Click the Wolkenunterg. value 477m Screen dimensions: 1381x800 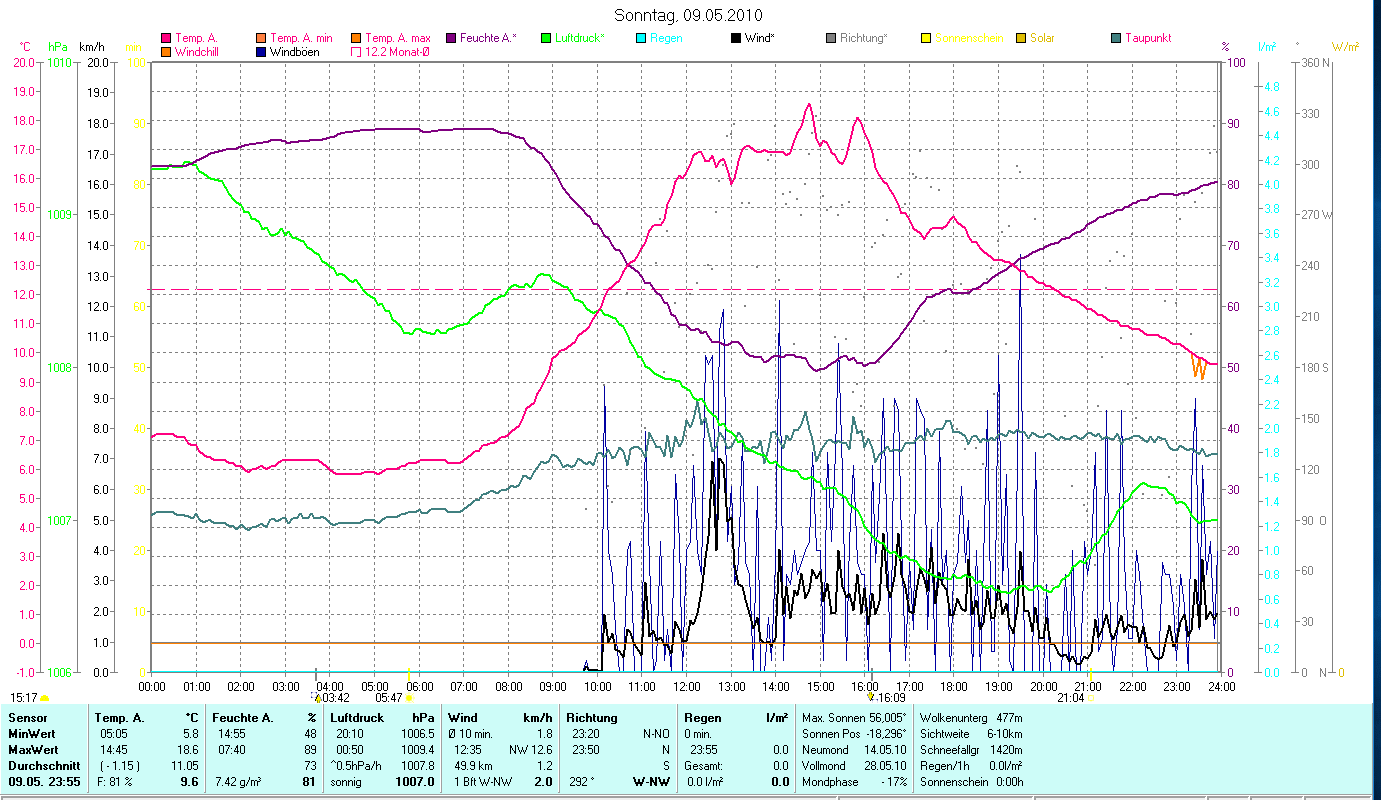[1008, 717]
